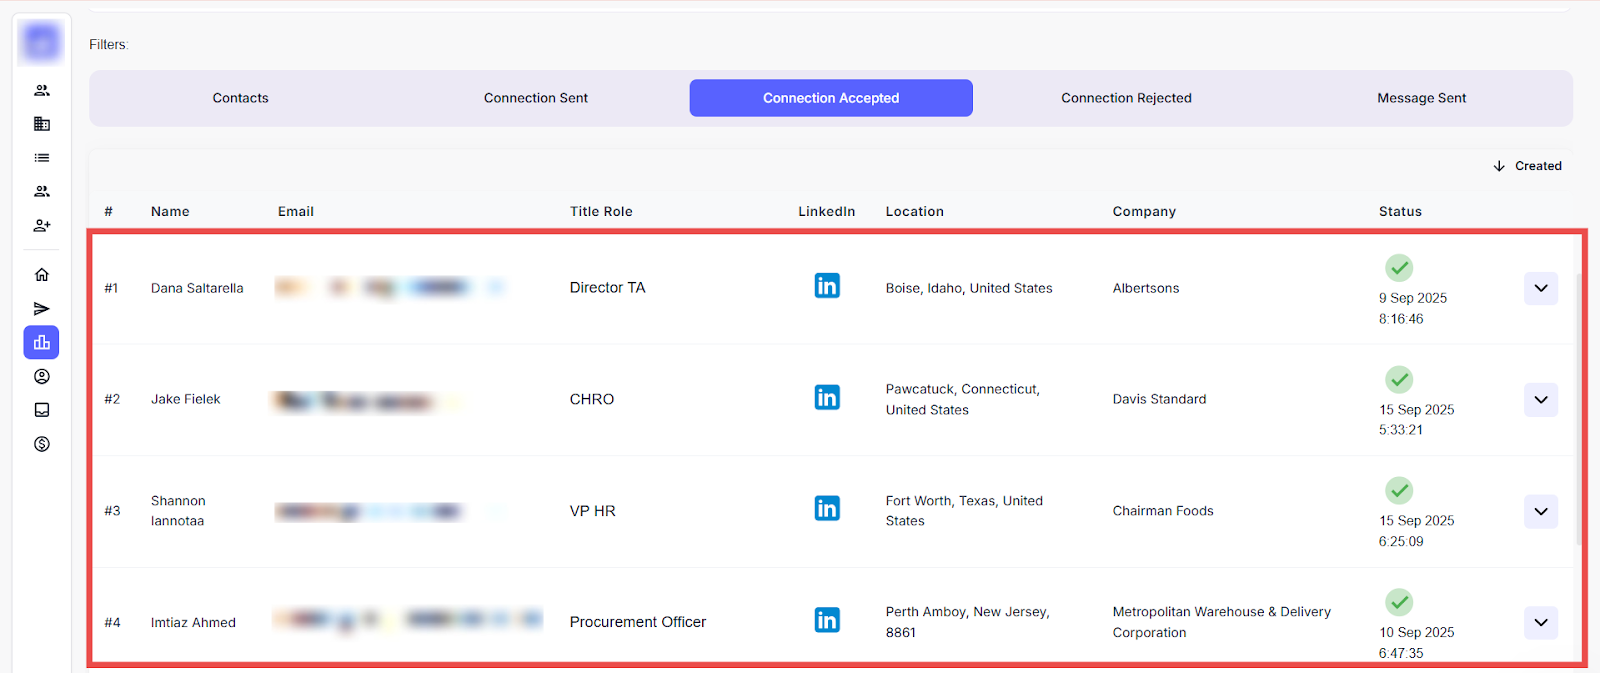Screen dimensions: 1600x673
Task: Click the Contacts filter button
Action: [240, 98]
